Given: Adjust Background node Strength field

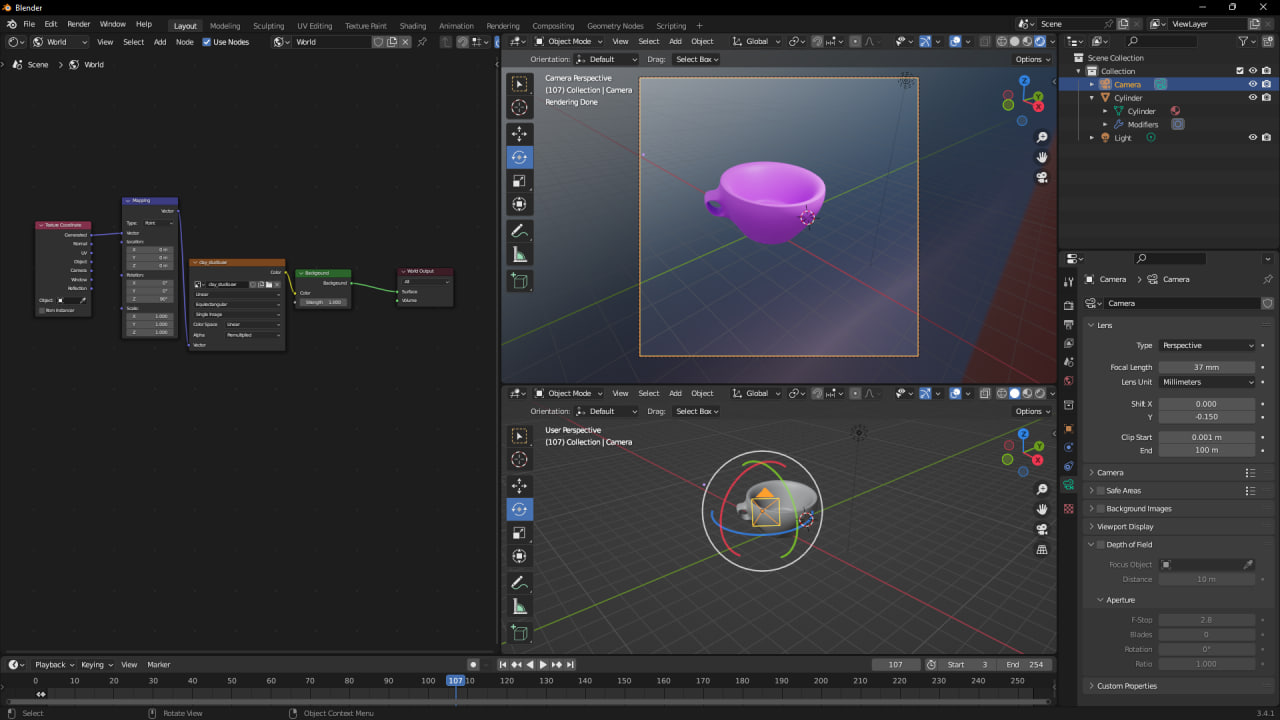Looking at the screenshot, I should (324, 301).
